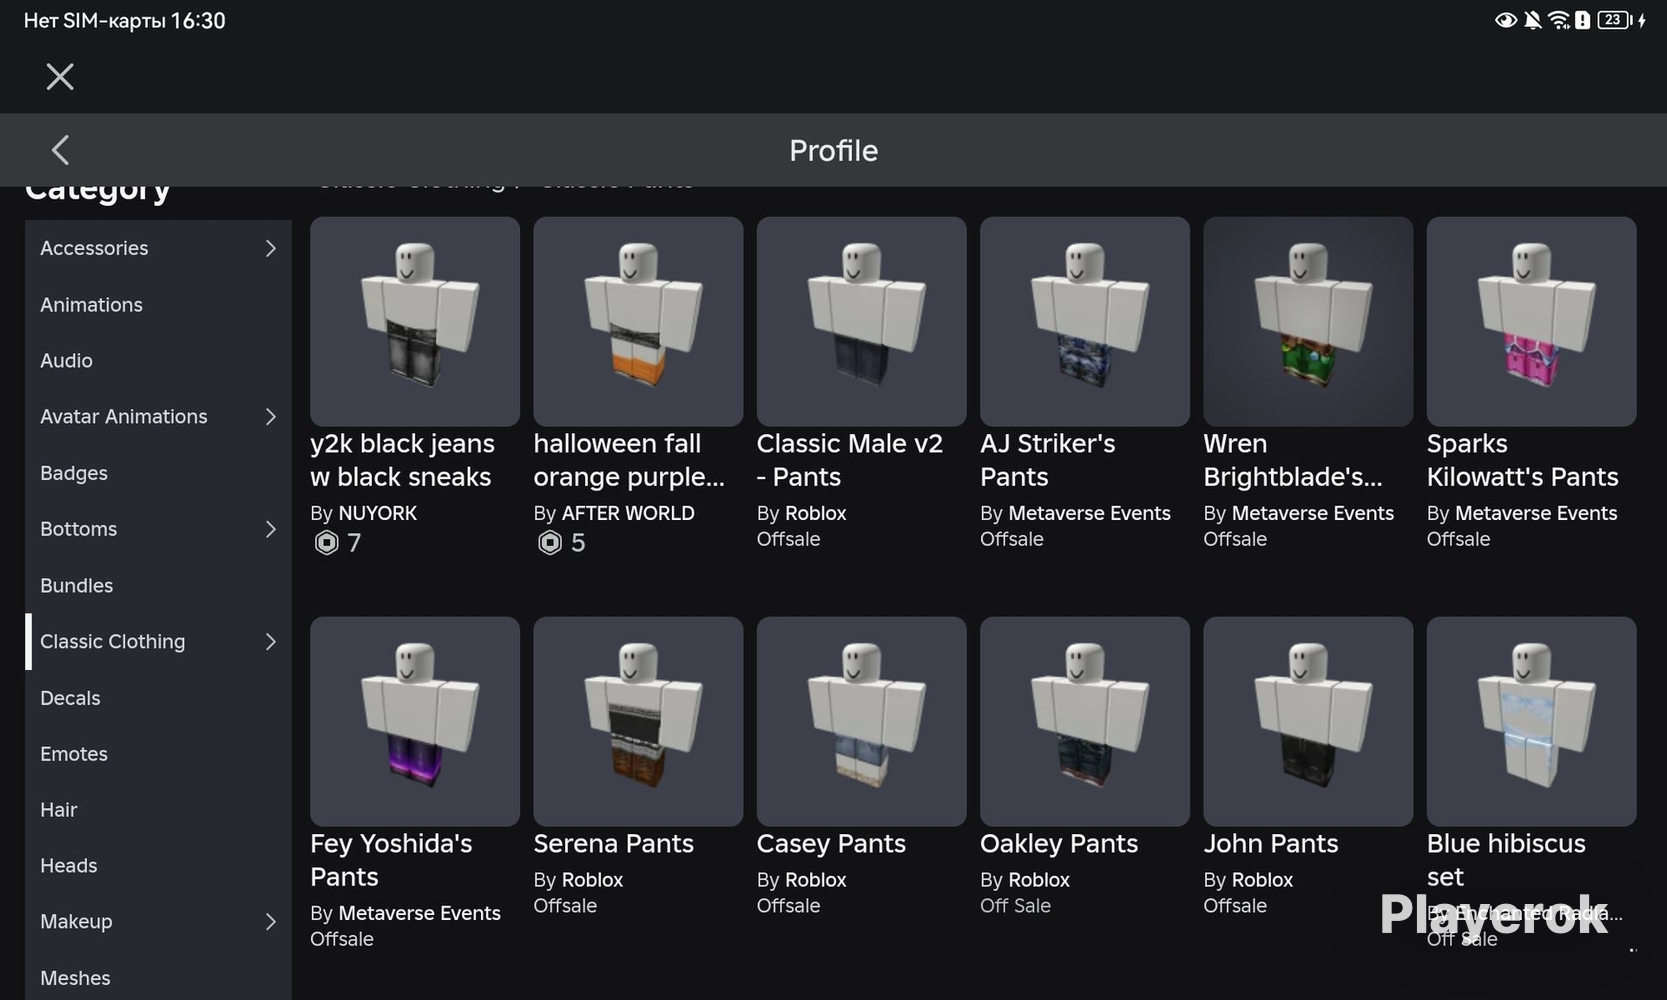The image size is (1667, 1000).
Task: Open Roblox creator link under John Pants
Action: [x=1262, y=880]
